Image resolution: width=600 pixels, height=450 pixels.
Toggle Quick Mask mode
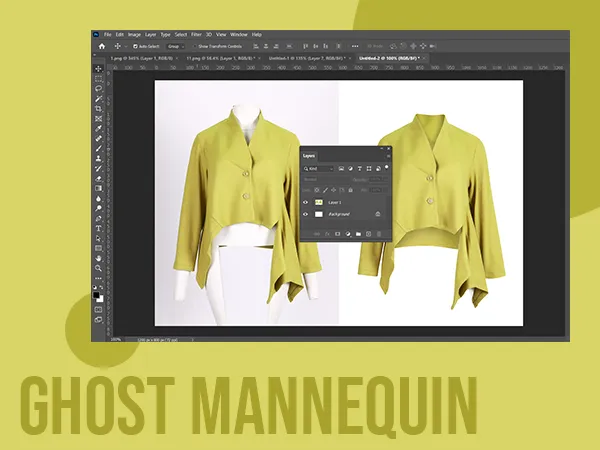pos(98,310)
